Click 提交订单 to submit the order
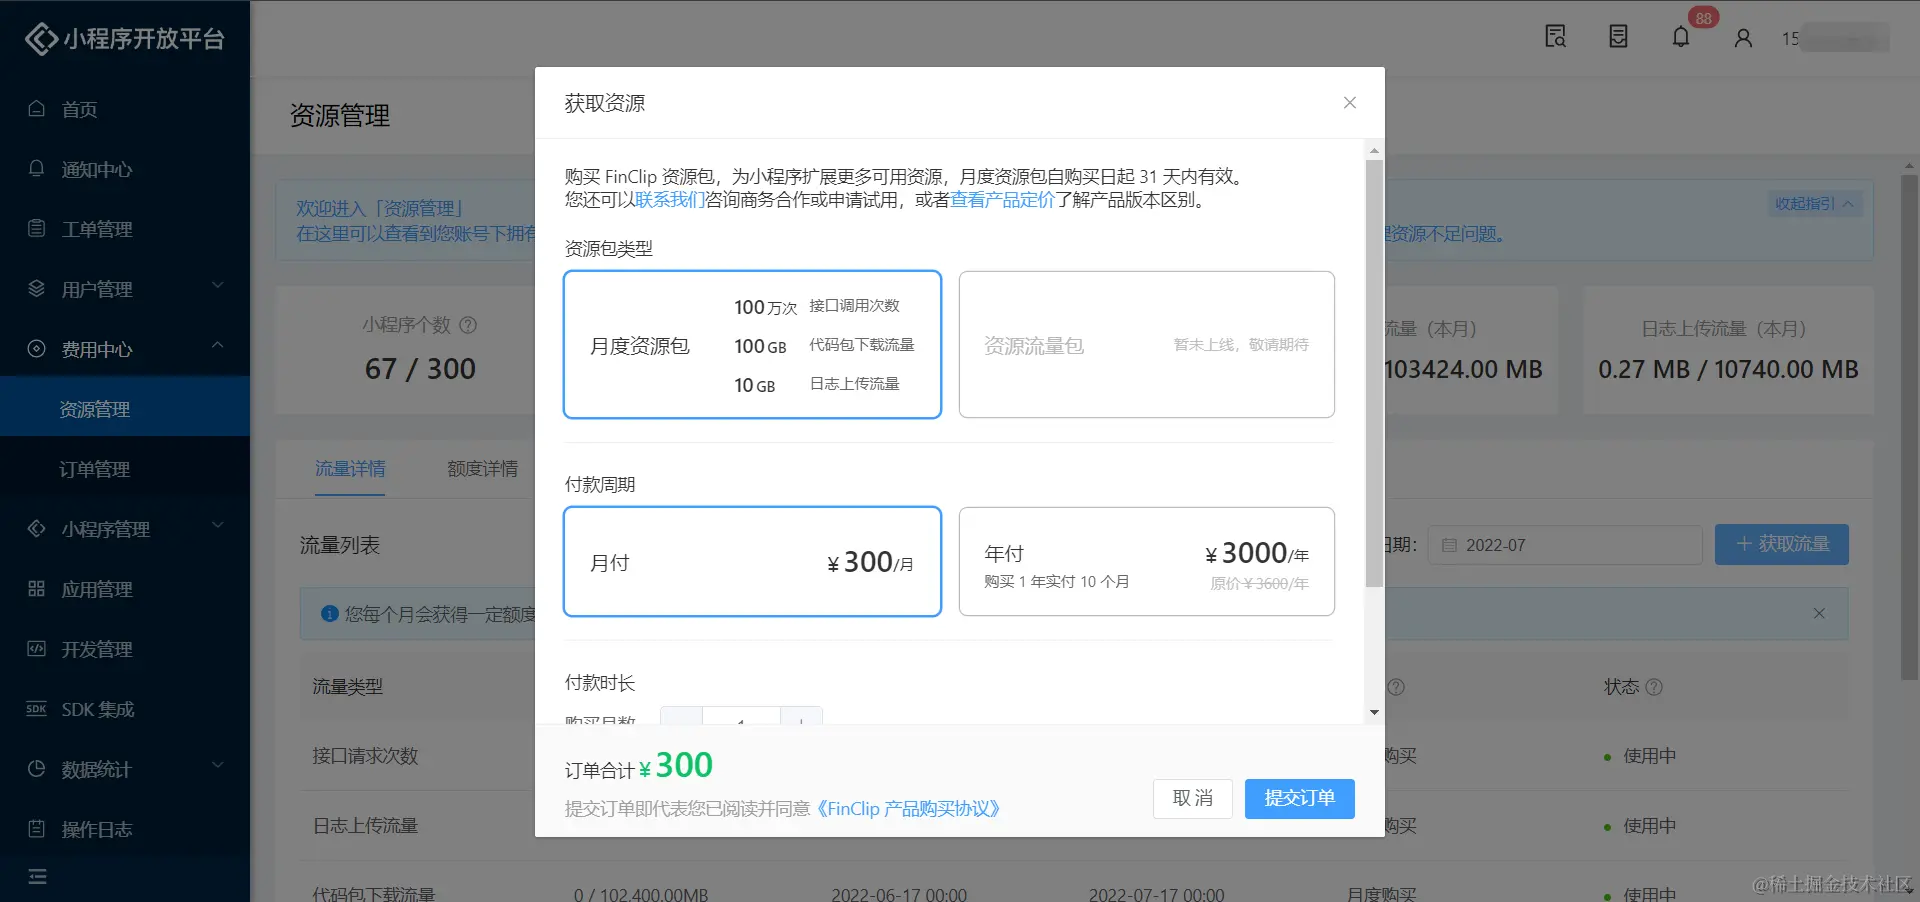 [1299, 798]
